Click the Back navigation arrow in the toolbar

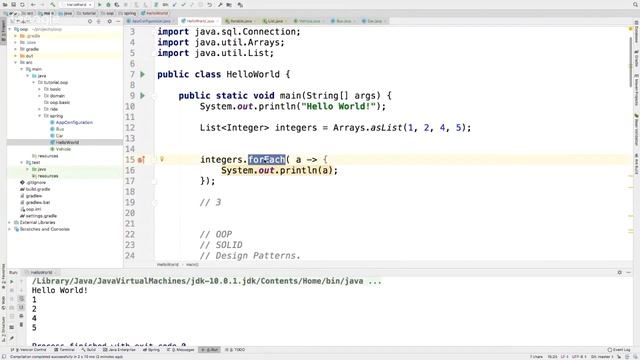pyautogui.click(x=33, y=5)
